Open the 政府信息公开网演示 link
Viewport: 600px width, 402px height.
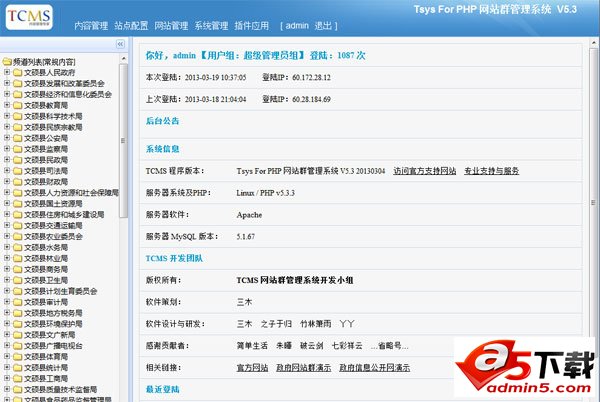[375, 368]
